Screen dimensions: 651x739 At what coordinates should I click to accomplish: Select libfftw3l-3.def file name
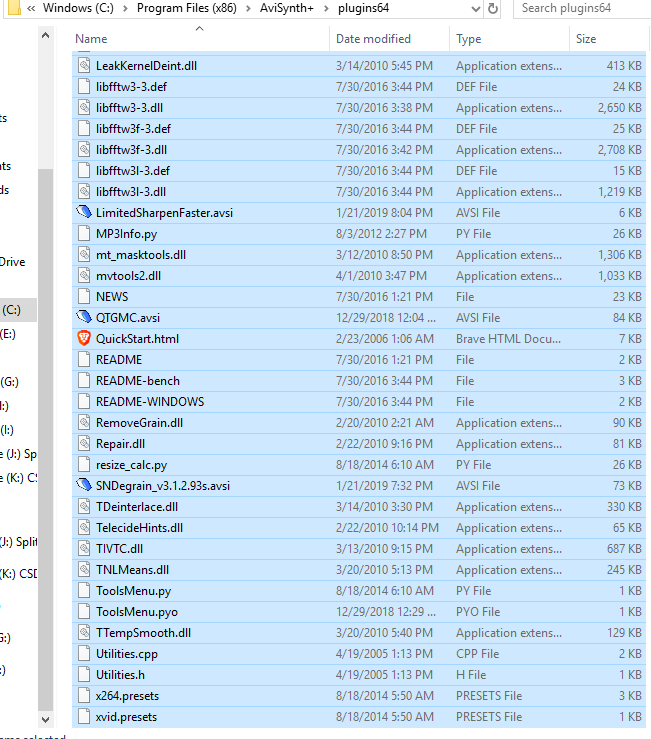(x=133, y=171)
